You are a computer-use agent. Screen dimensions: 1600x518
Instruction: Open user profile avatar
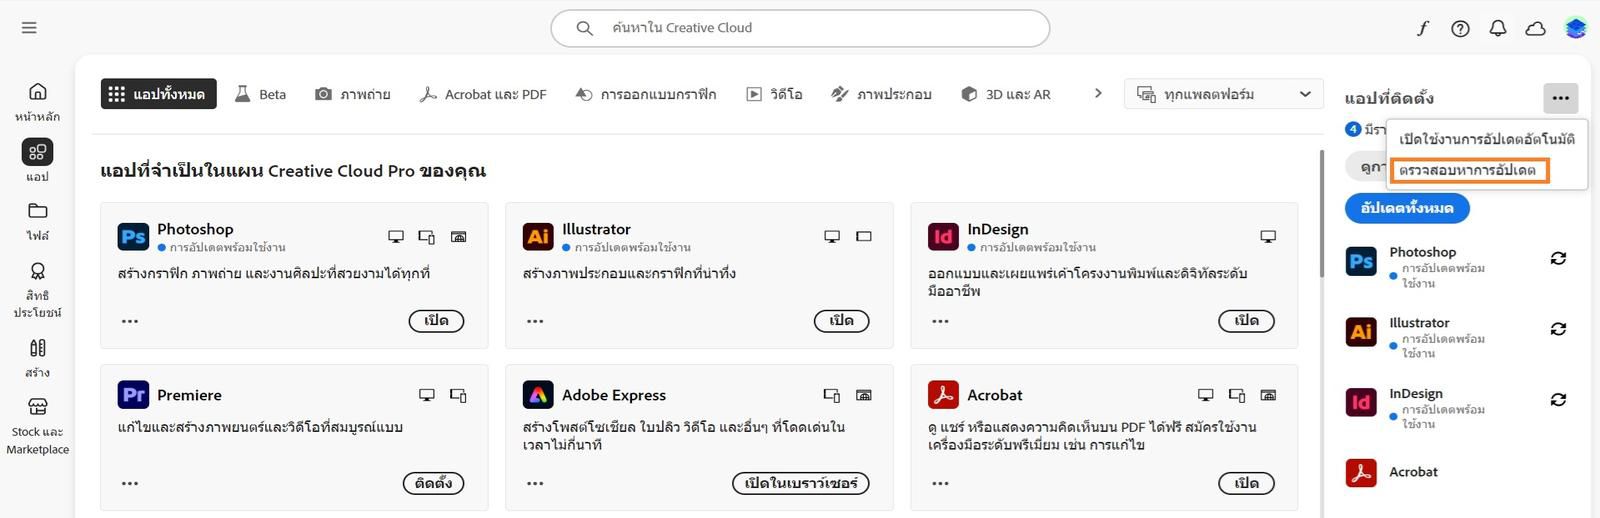click(x=1576, y=28)
